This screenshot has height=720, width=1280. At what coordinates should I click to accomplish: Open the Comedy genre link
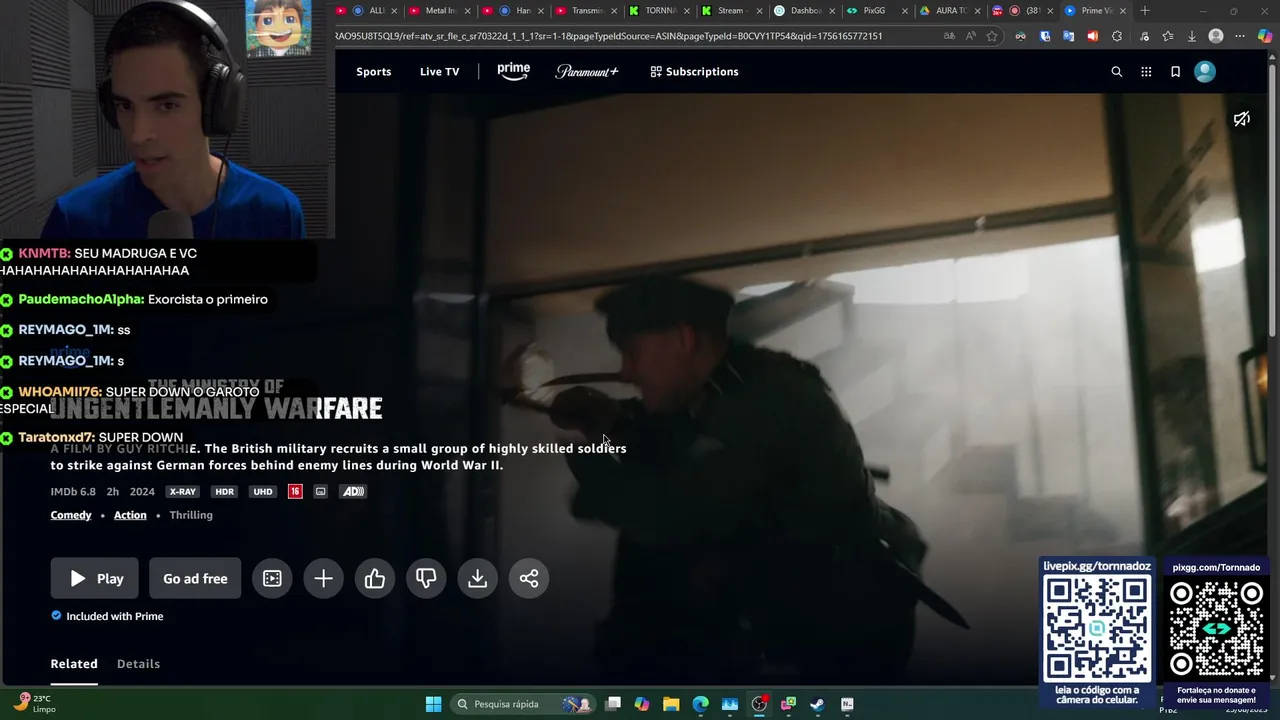[x=71, y=515]
